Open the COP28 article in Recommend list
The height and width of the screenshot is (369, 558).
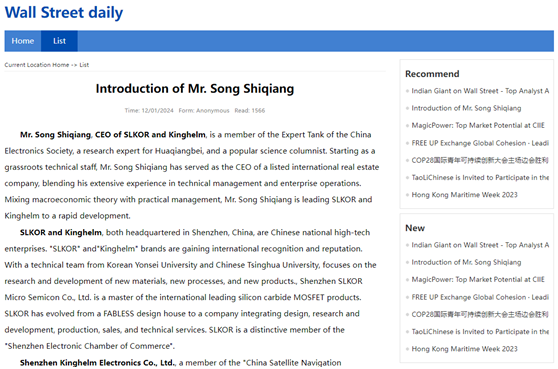(x=480, y=160)
